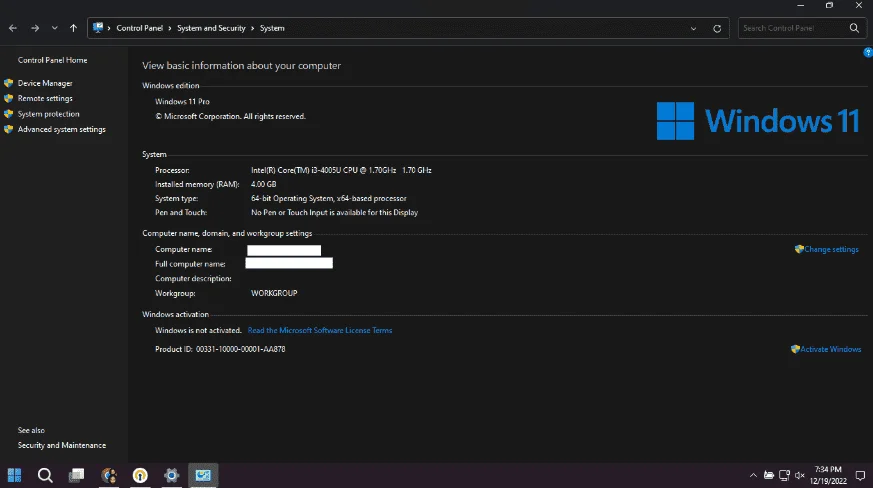Open the recent locations chevron beside Forward
This screenshot has width=873, height=488.
pos(55,28)
